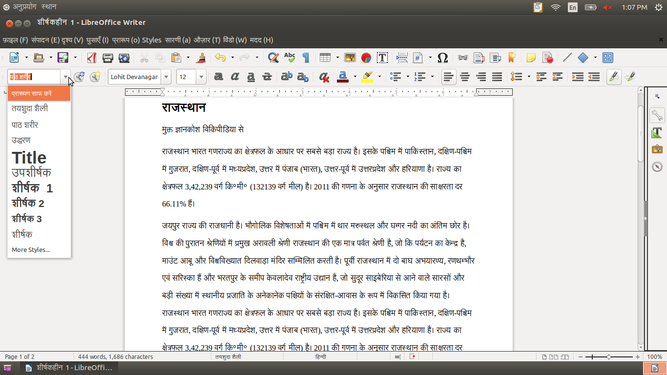Select the Line drawing tool
The width and height of the screenshot is (667, 375).
[567, 57]
